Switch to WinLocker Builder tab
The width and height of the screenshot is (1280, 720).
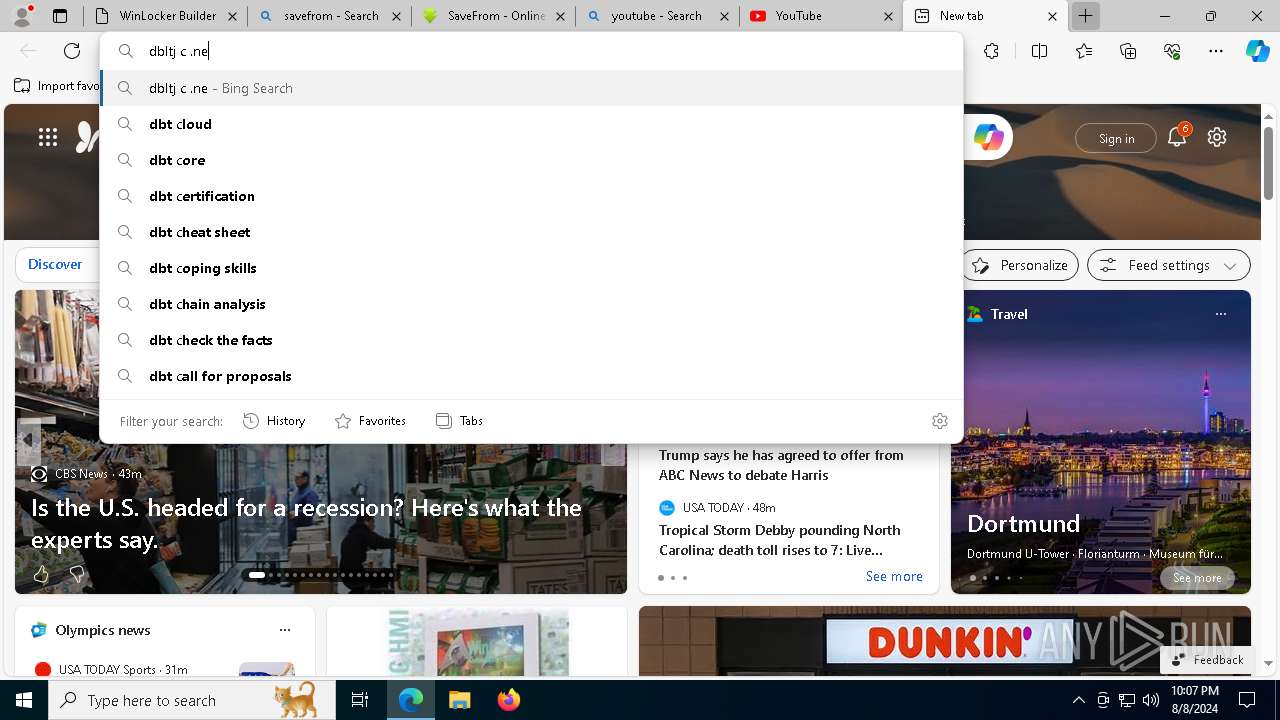pyautogui.click(x=165, y=16)
